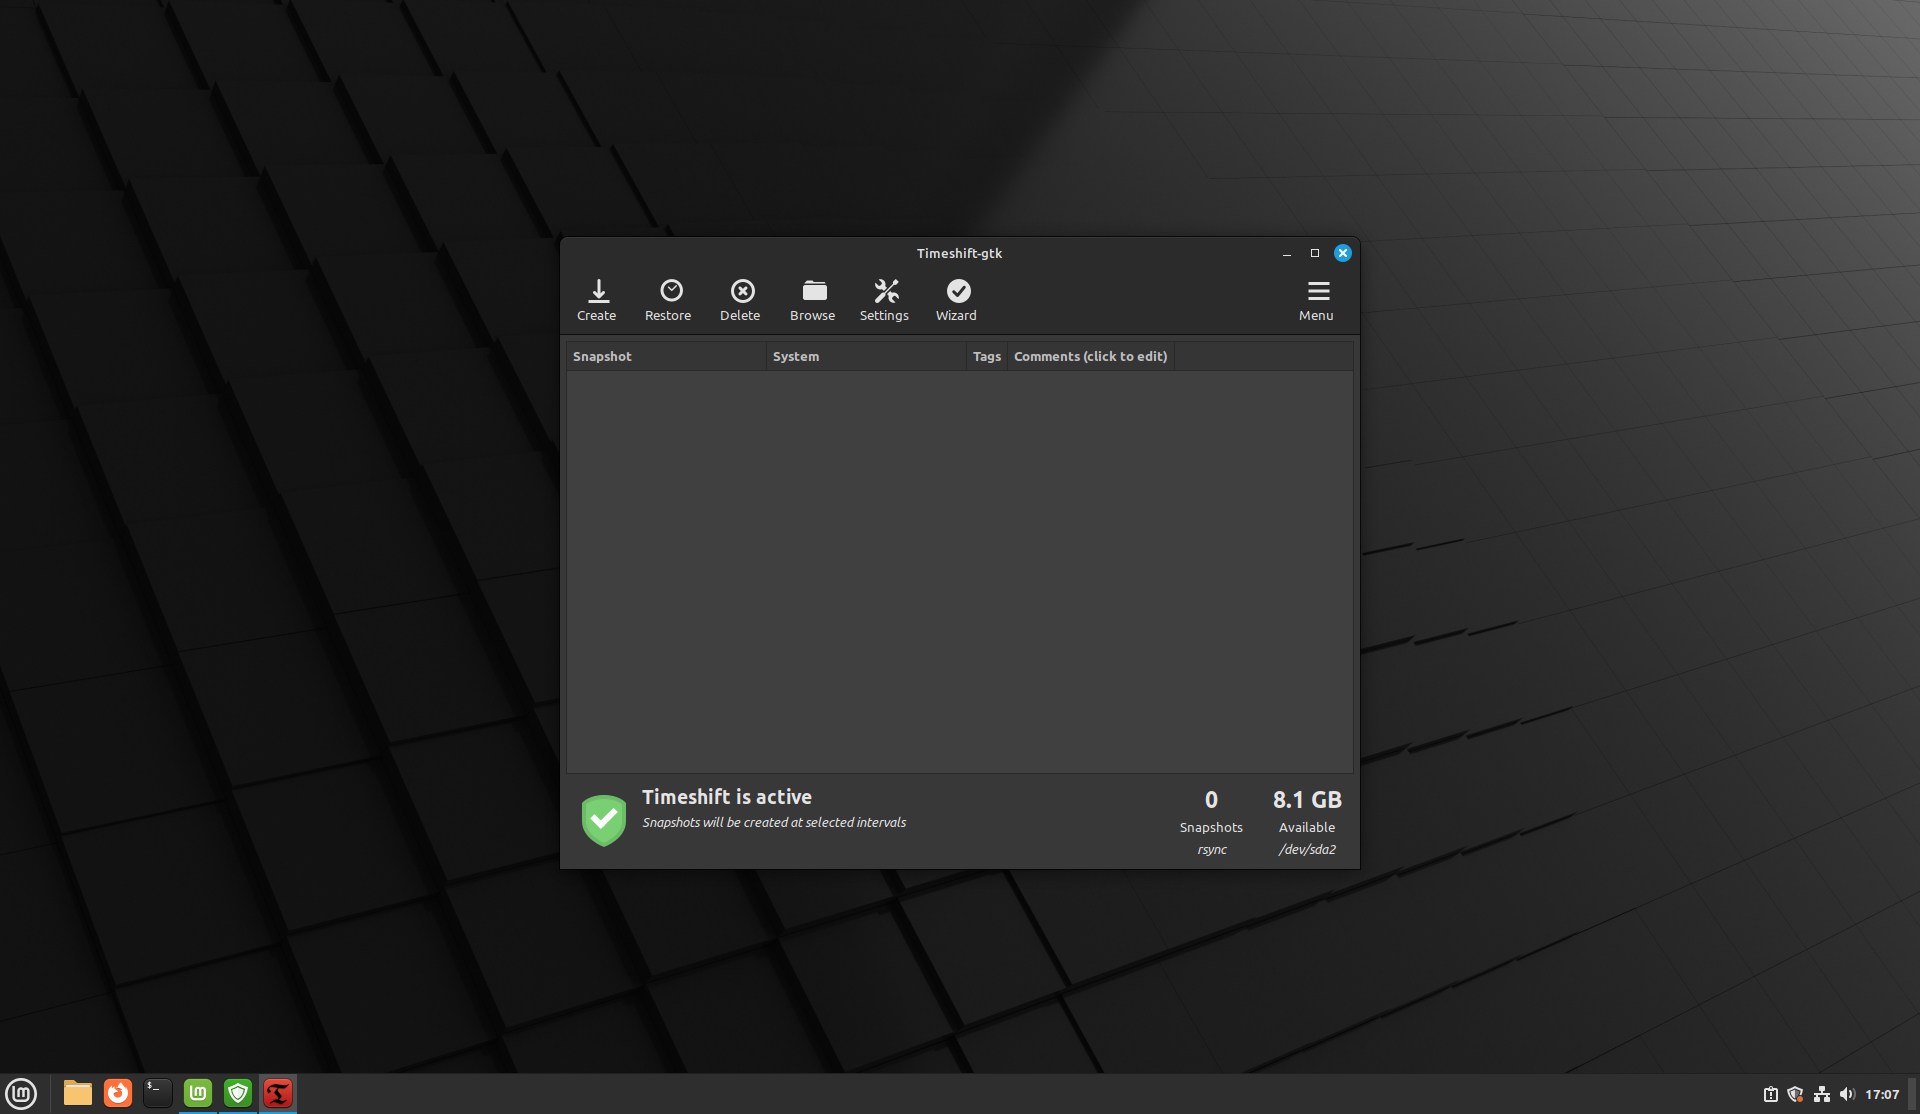Browse snapshot files with Browse icon

(812, 300)
